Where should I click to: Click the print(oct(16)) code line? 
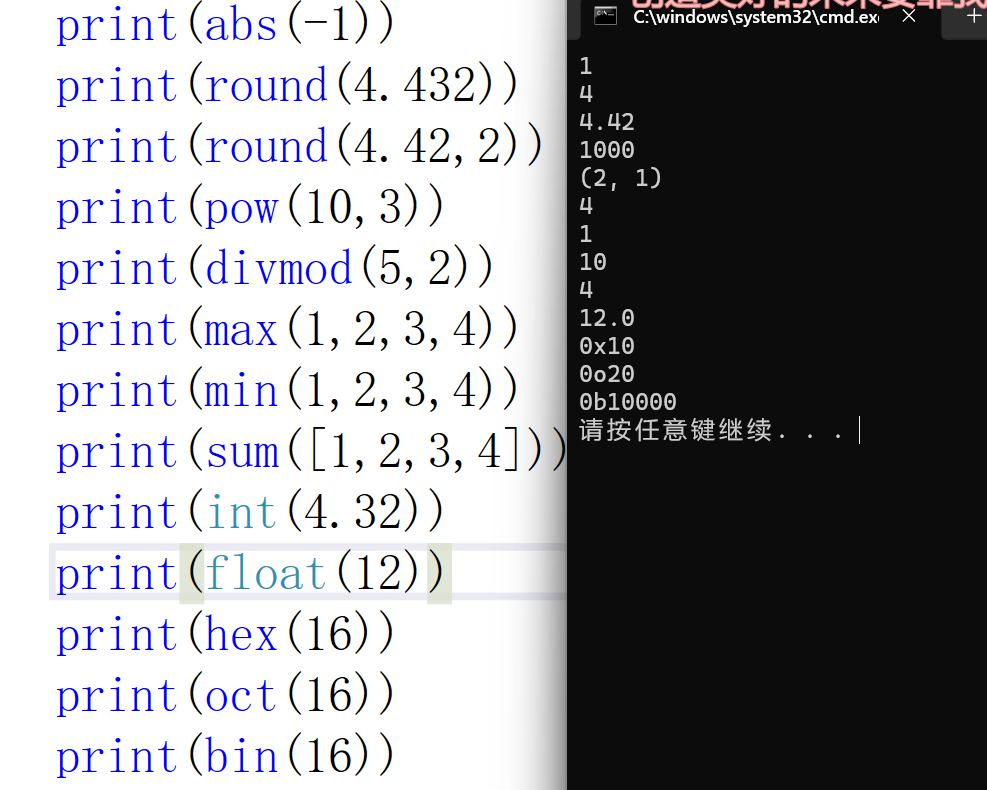(x=225, y=695)
